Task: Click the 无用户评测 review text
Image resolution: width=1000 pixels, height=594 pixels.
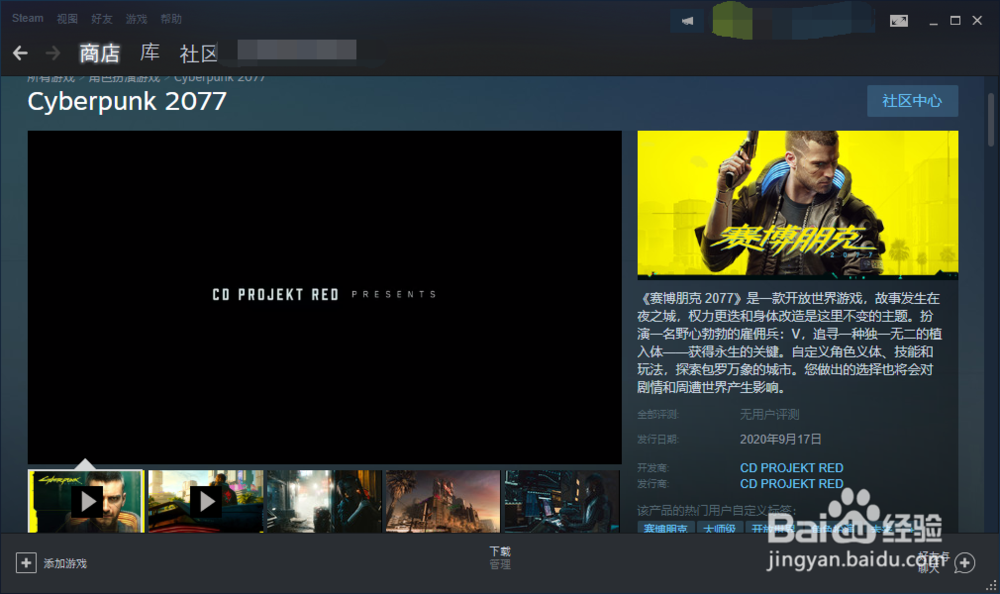Action: click(769, 415)
